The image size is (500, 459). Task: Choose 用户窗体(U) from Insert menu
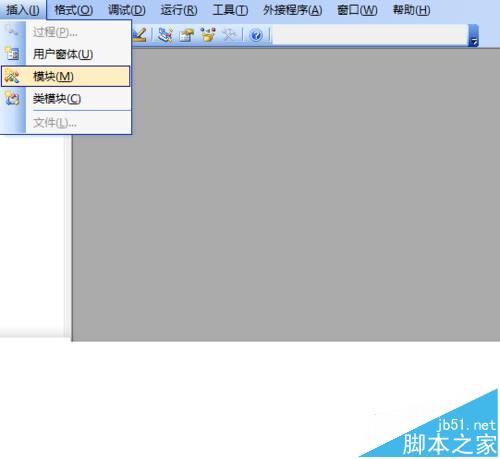[66, 54]
